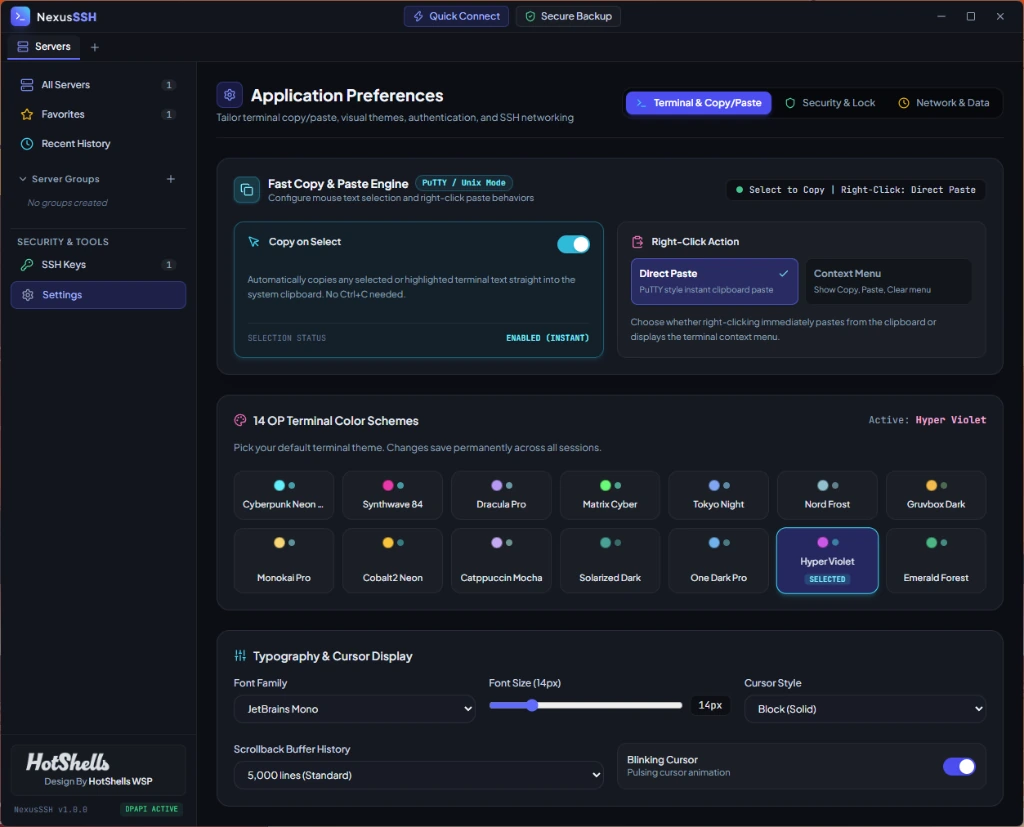Click the Quick Connect lightning icon
This screenshot has height=827, width=1024.
pyautogui.click(x=418, y=16)
